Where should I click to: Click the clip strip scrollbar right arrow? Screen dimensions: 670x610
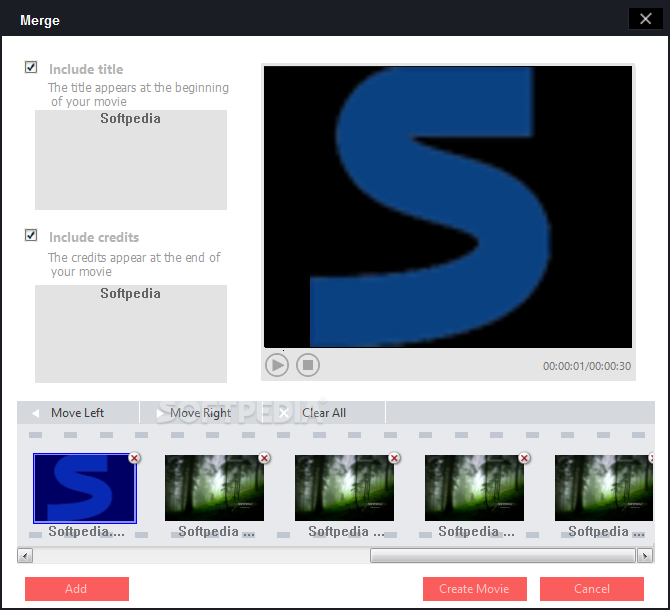point(645,556)
